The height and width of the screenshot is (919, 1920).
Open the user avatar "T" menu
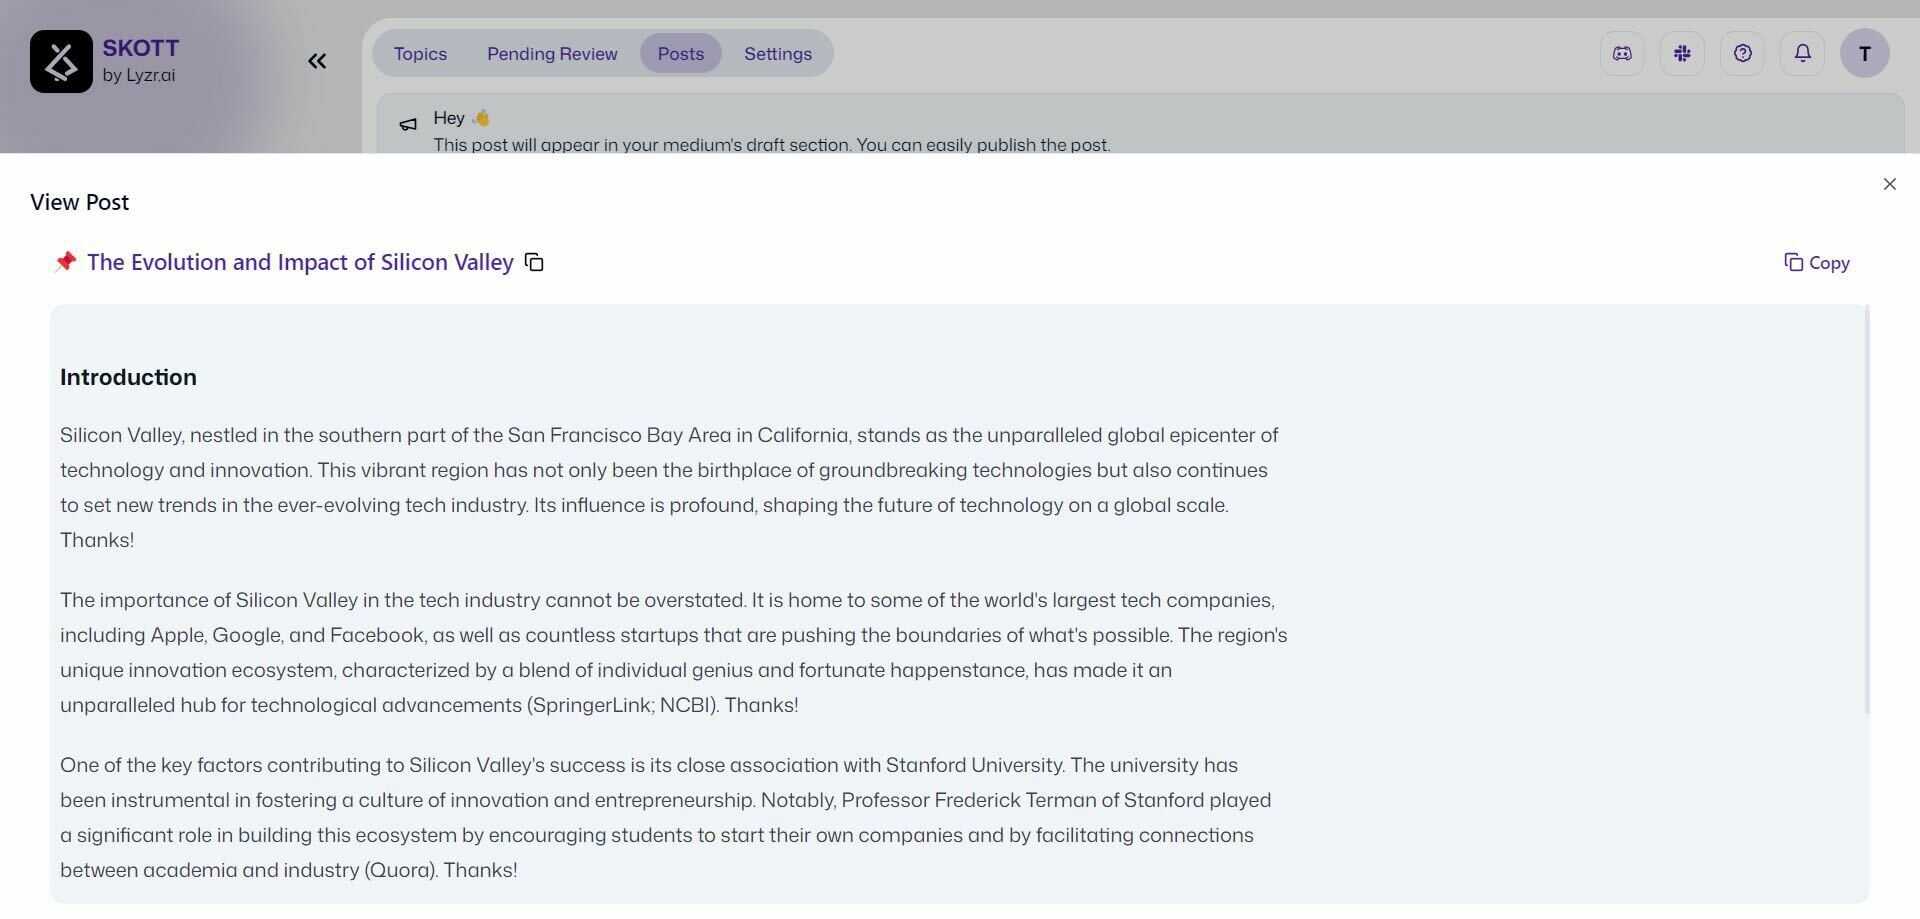coord(1864,54)
